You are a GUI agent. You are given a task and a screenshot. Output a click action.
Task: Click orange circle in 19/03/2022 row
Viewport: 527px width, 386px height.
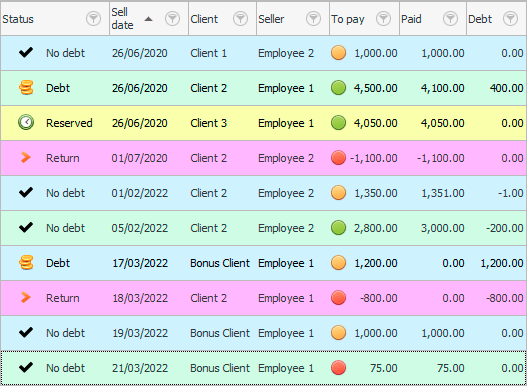(338, 333)
